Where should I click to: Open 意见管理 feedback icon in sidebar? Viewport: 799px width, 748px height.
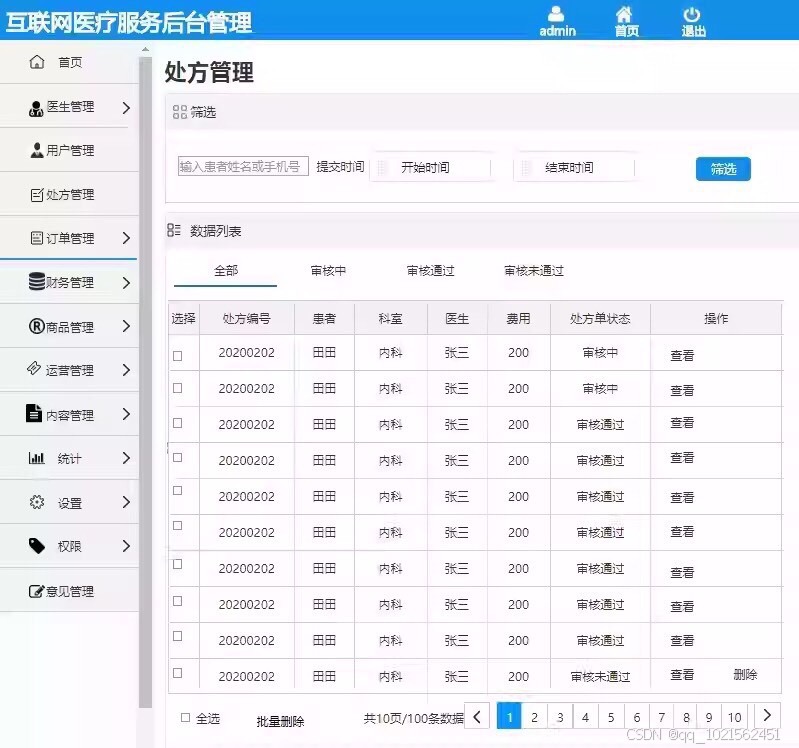coord(37,591)
